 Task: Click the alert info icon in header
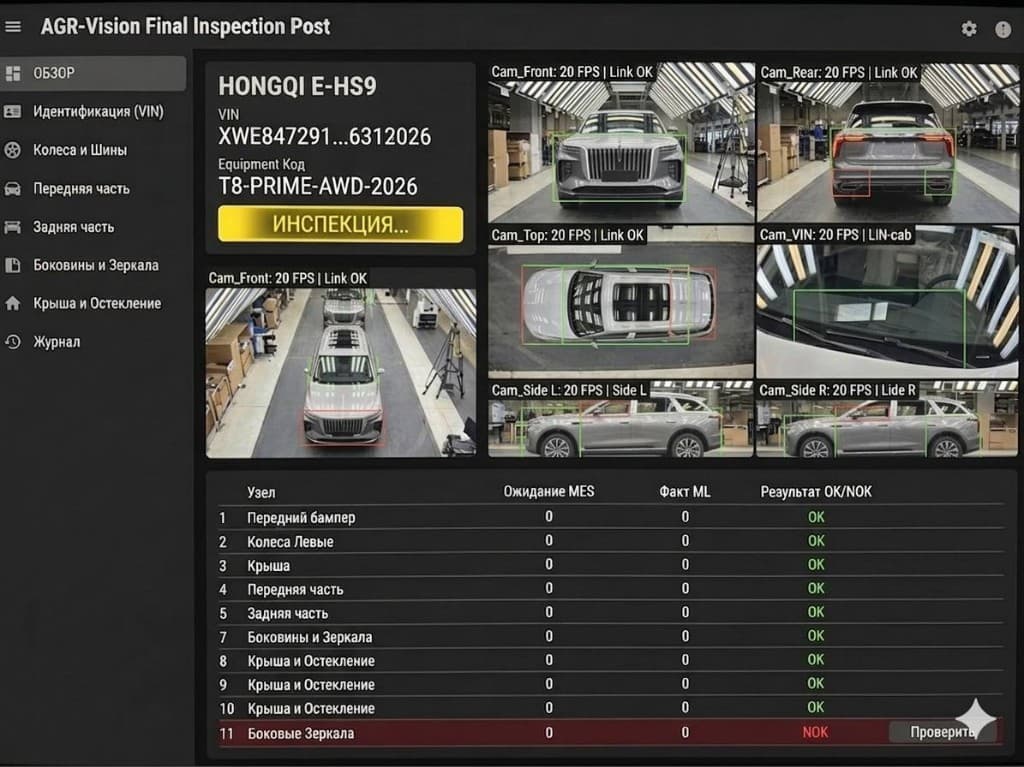1002,29
